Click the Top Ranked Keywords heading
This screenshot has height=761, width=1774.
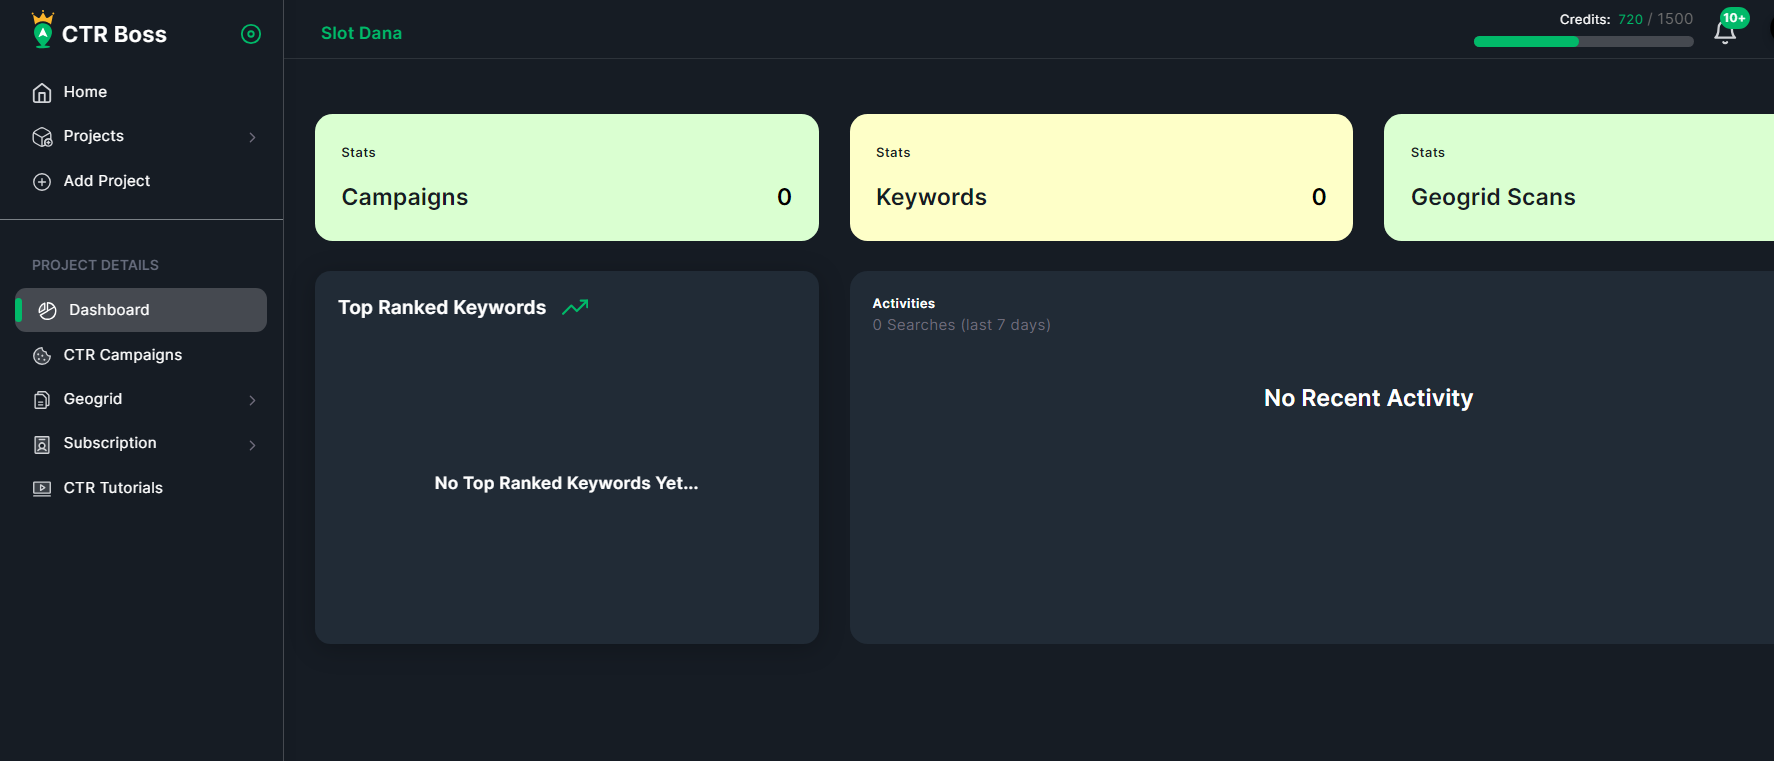[442, 307]
